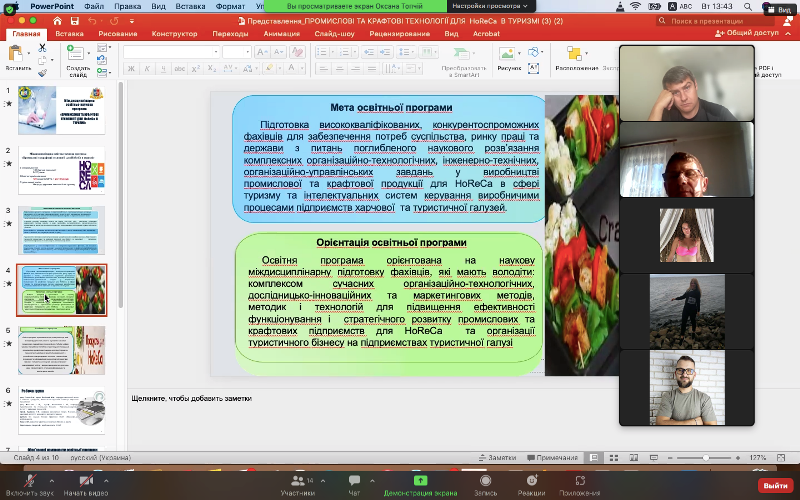The height and width of the screenshot is (500, 800).
Task: Select slide 5 thumbnail in panel
Action: pos(62,350)
